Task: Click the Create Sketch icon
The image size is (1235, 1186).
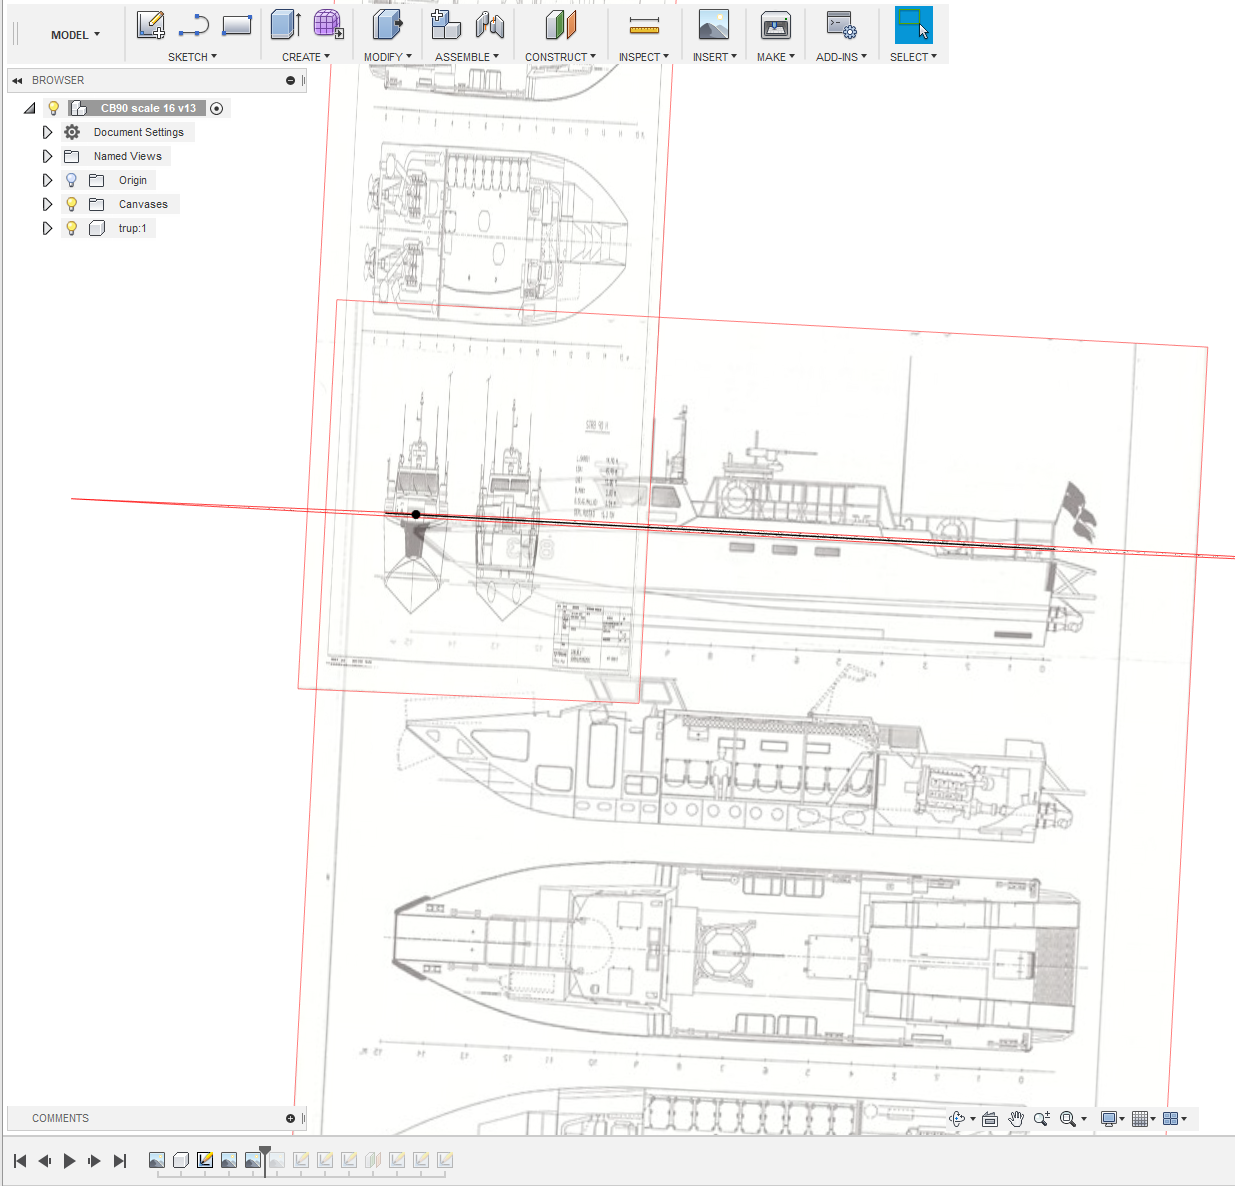Action: (x=151, y=25)
